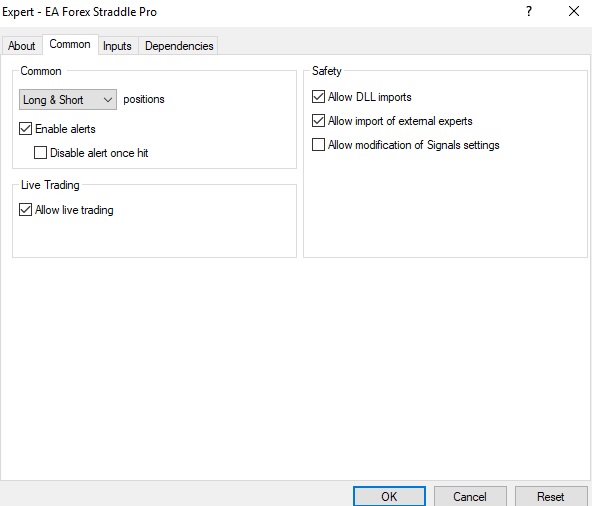
Task: Toggle the Enable alerts checkbox
Action: tap(25, 129)
